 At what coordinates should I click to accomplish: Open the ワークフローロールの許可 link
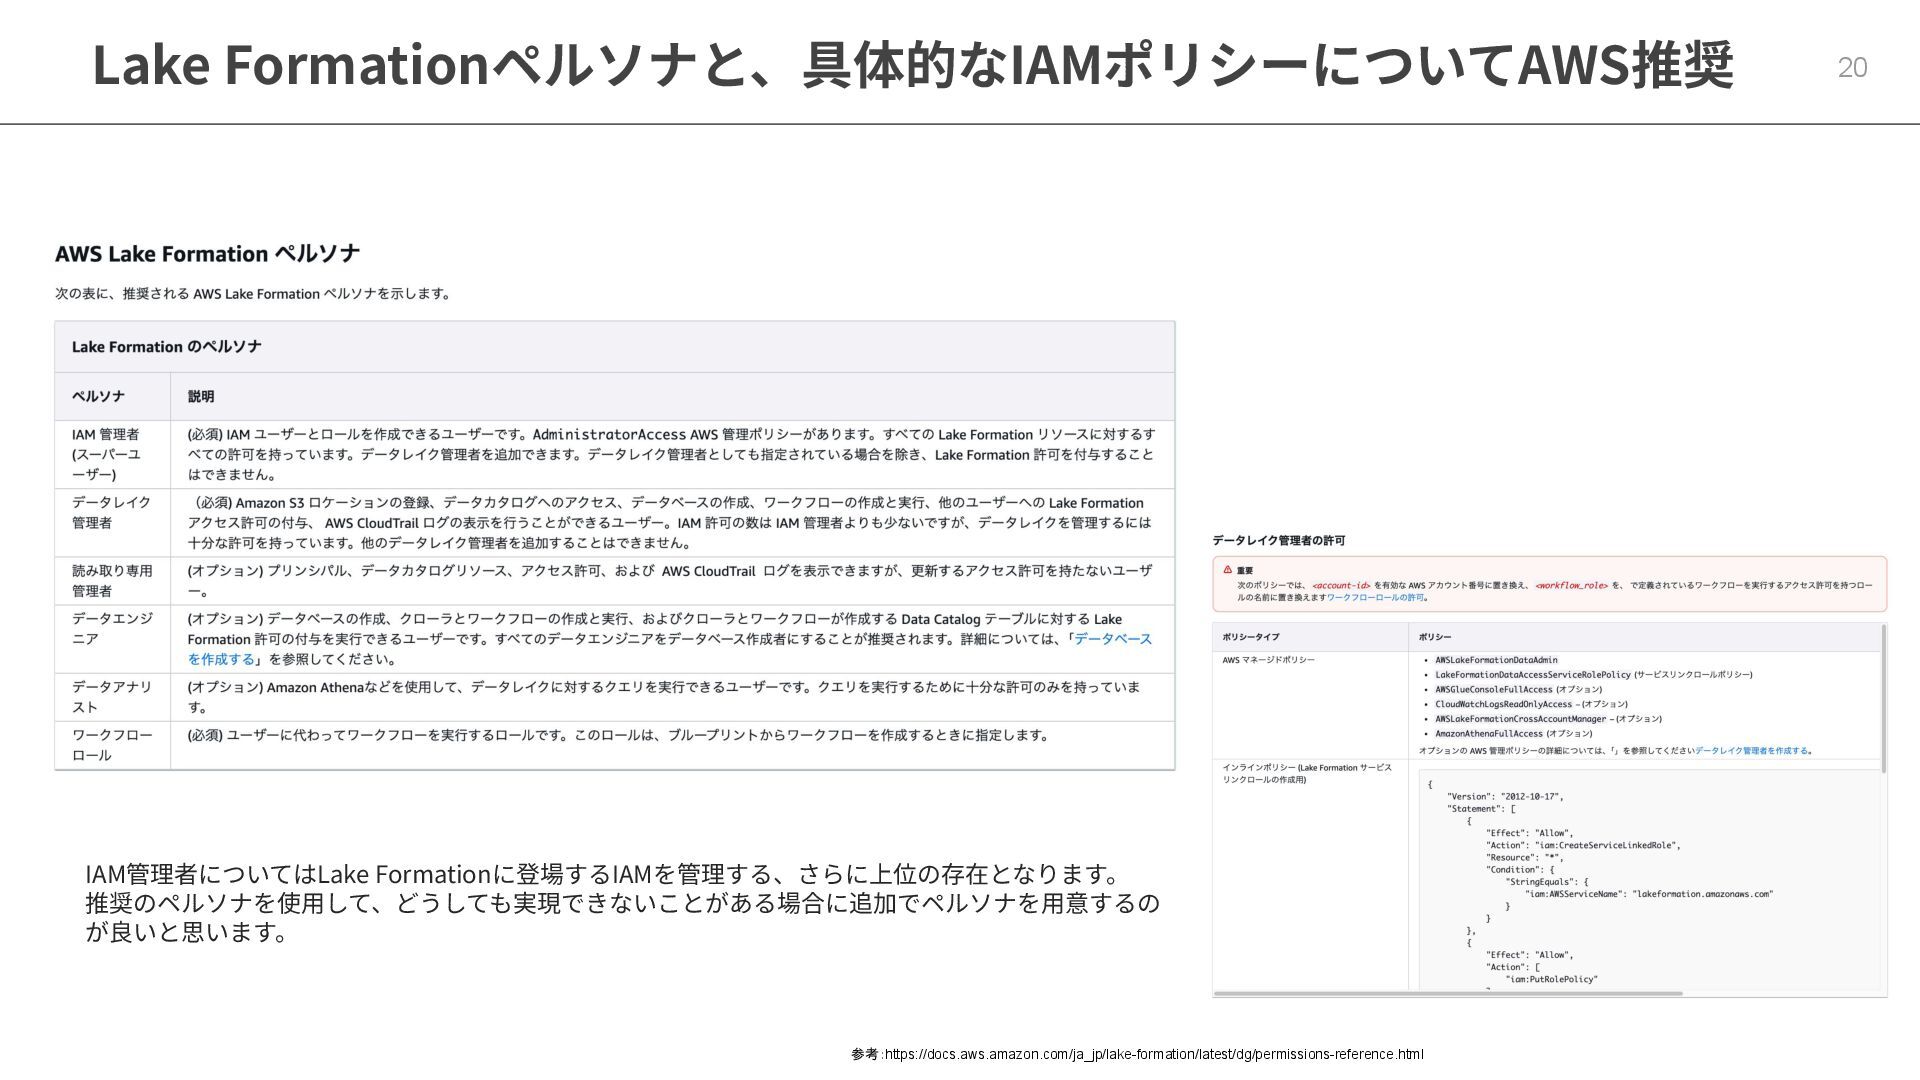coord(1375,598)
